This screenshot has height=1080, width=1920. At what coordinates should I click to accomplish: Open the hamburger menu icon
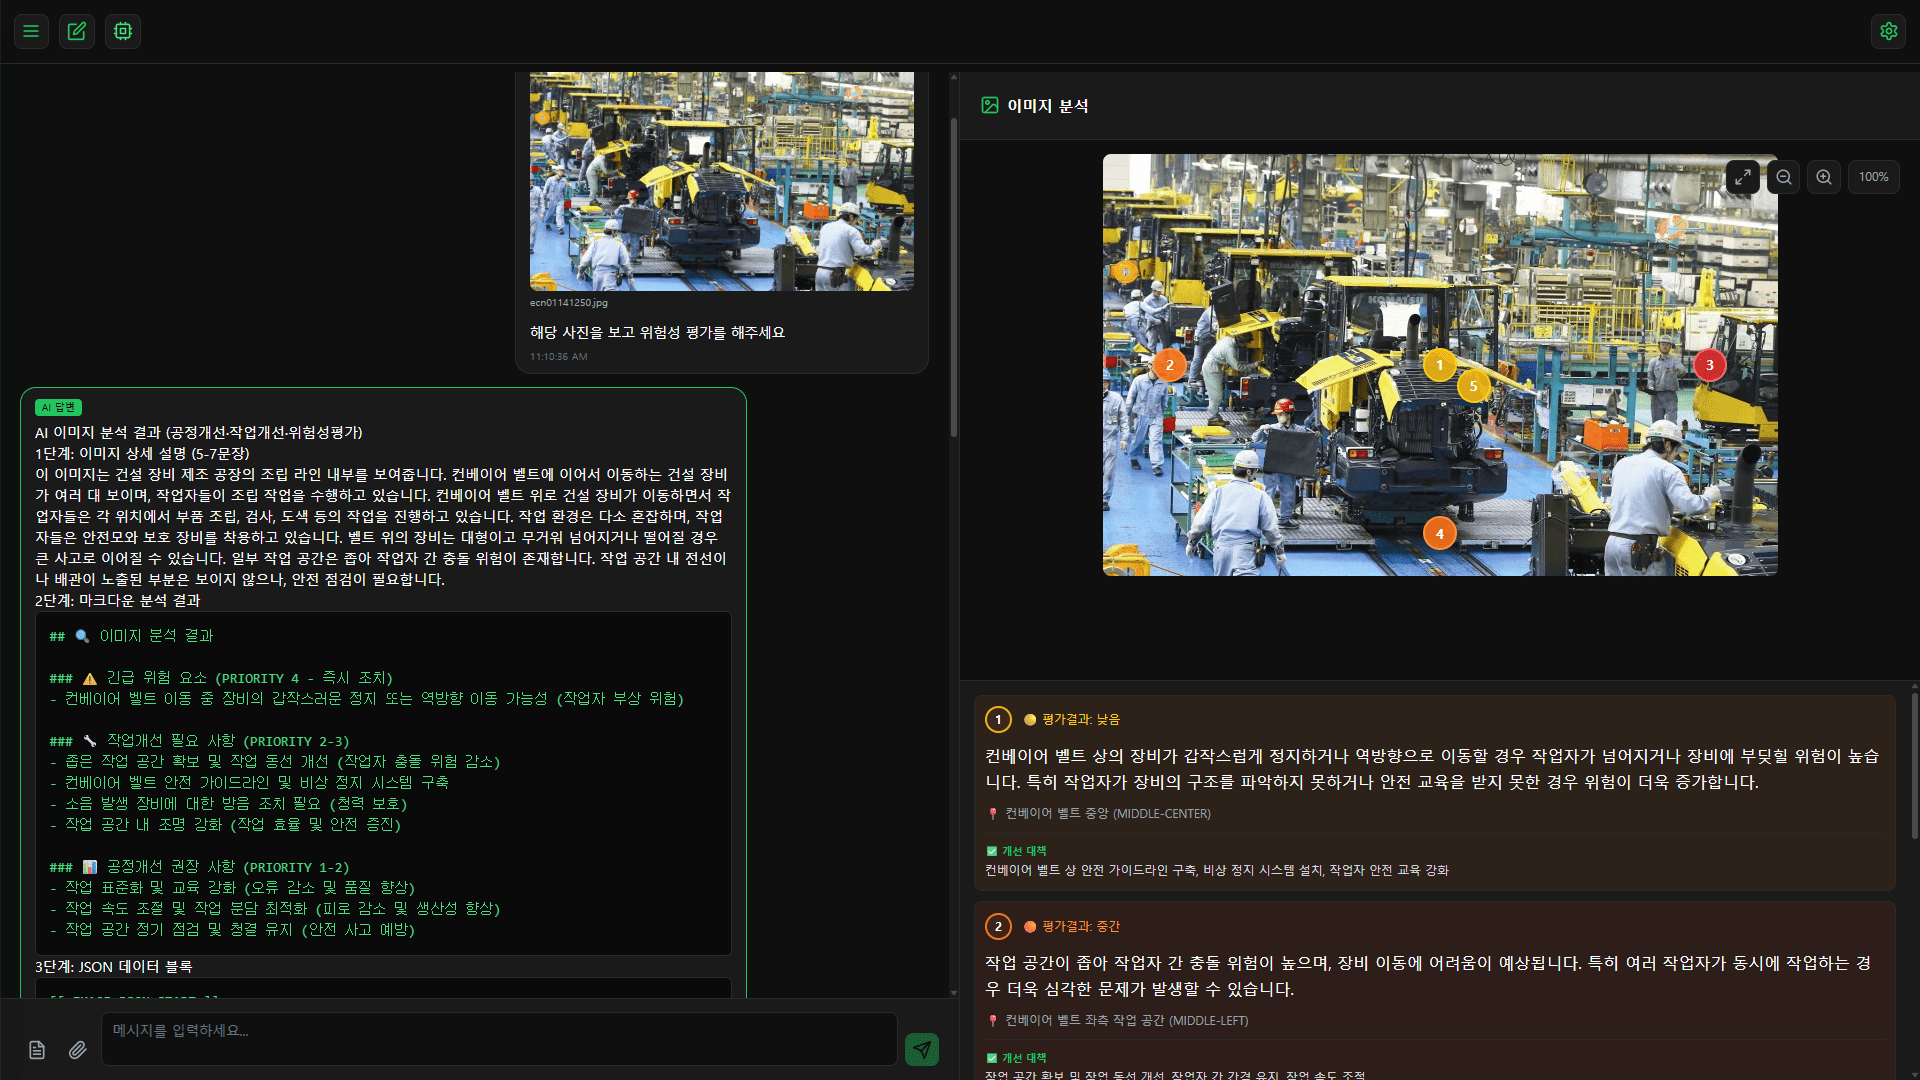click(x=31, y=31)
